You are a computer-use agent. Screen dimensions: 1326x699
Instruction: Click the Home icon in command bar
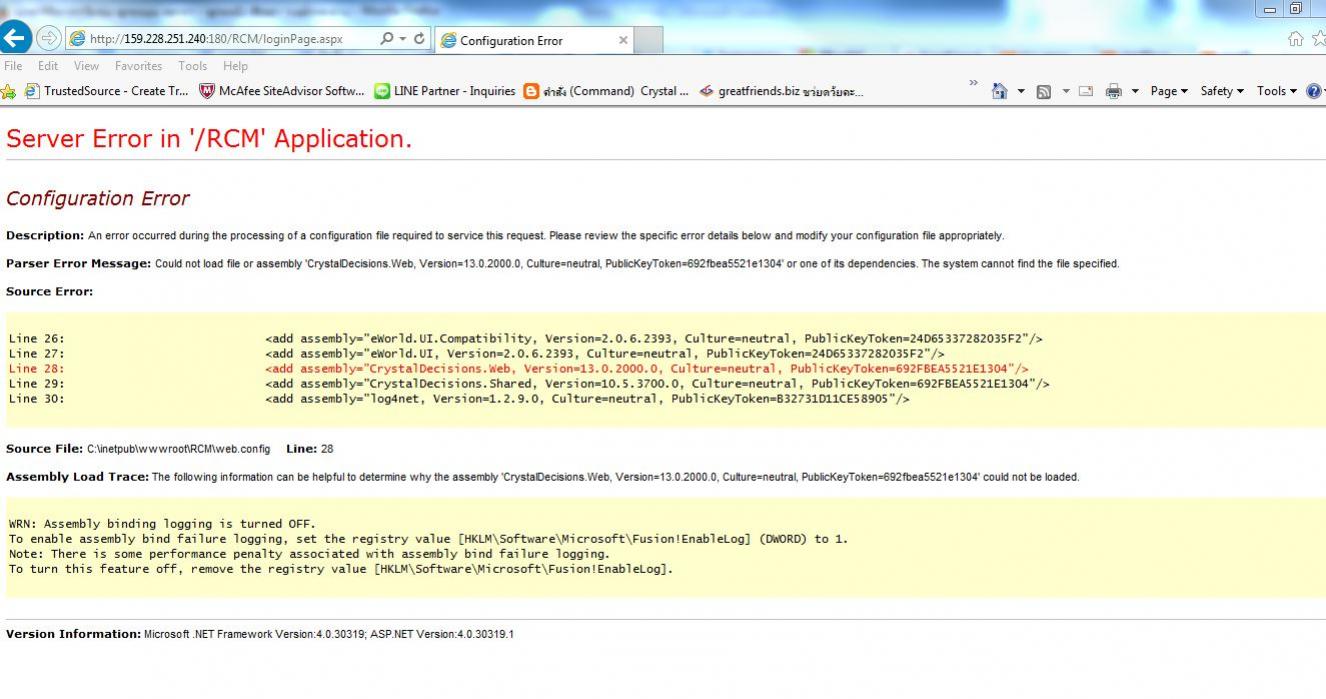[x=999, y=91]
